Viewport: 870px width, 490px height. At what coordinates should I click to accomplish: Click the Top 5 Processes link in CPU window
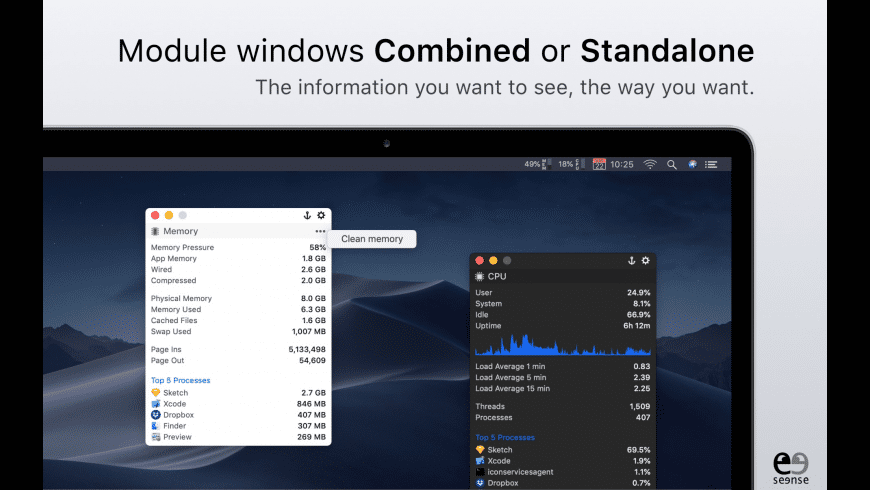click(x=505, y=437)
